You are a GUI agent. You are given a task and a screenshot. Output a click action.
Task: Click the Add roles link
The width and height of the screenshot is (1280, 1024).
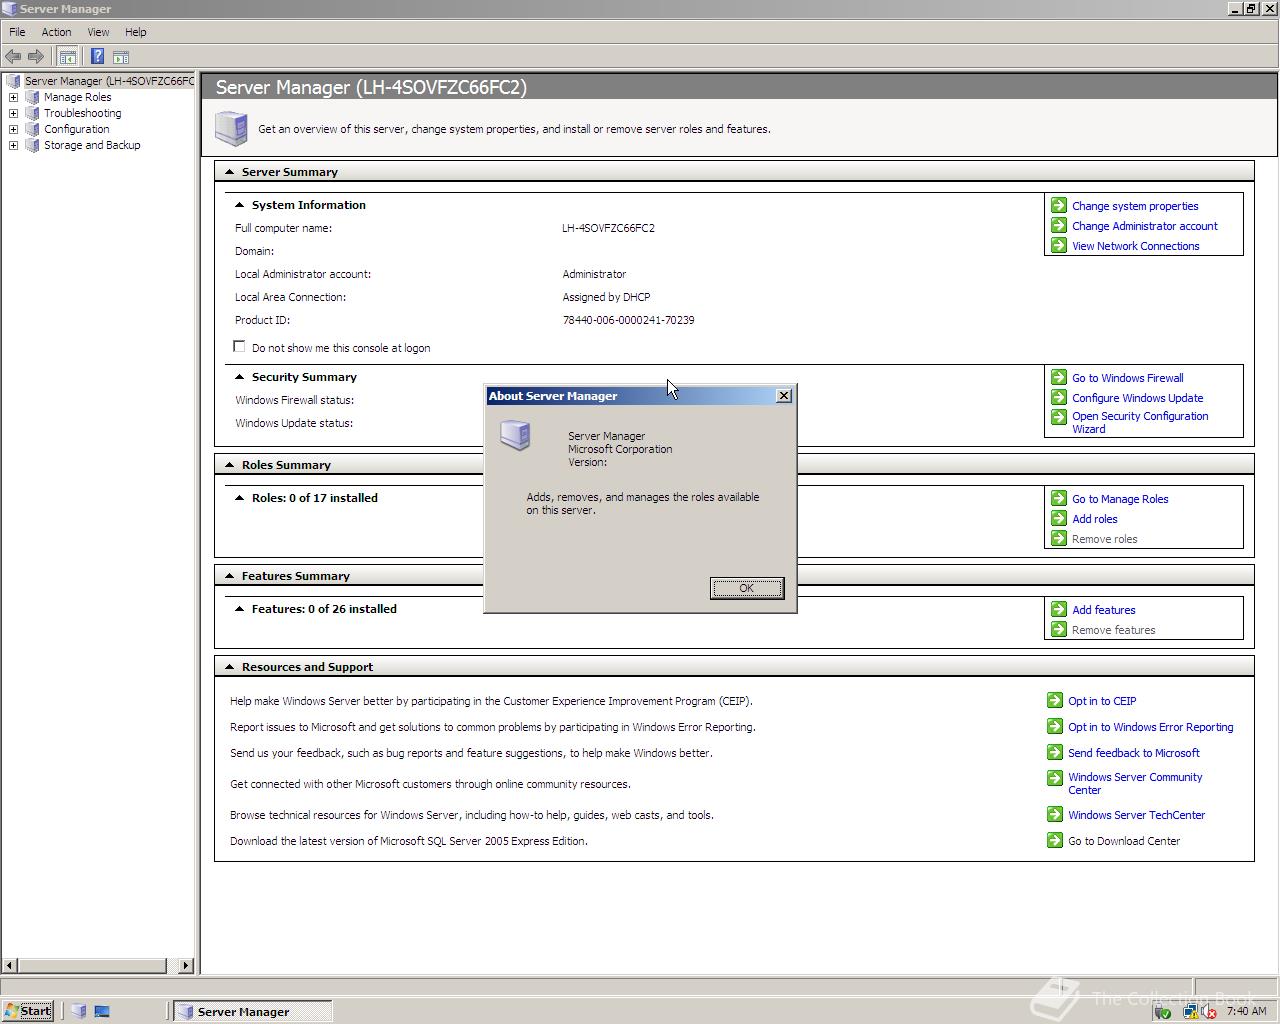1095,519
